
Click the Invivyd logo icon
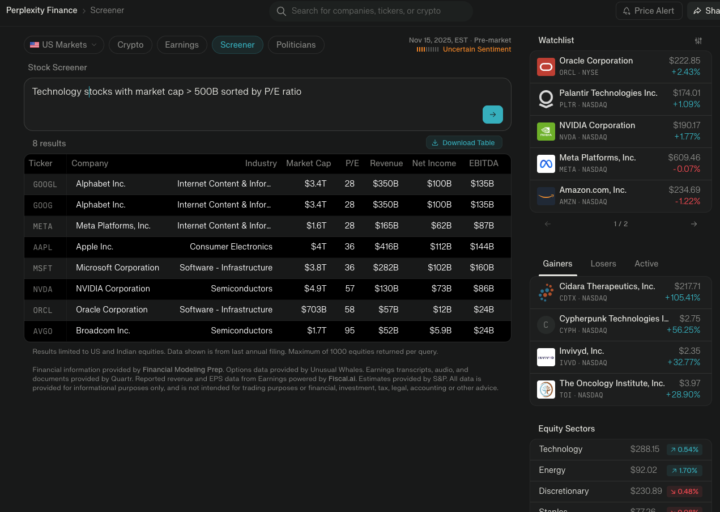pyautogui.click(x=546, y=357)
